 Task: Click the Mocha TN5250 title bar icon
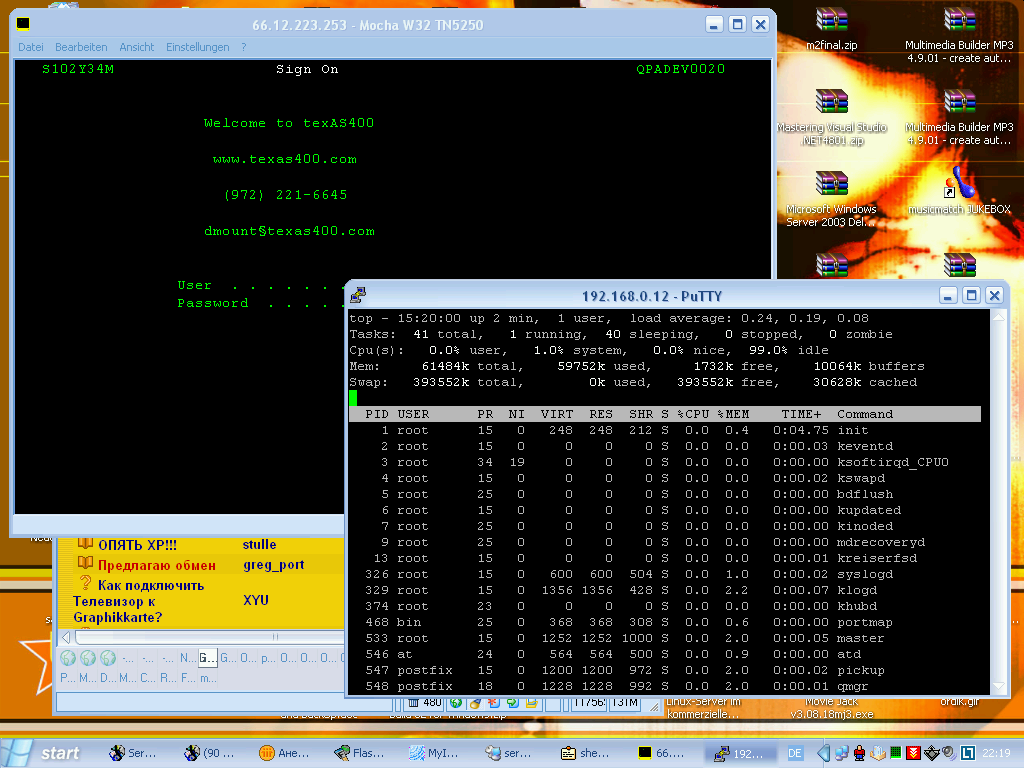[x=23, y=24]
